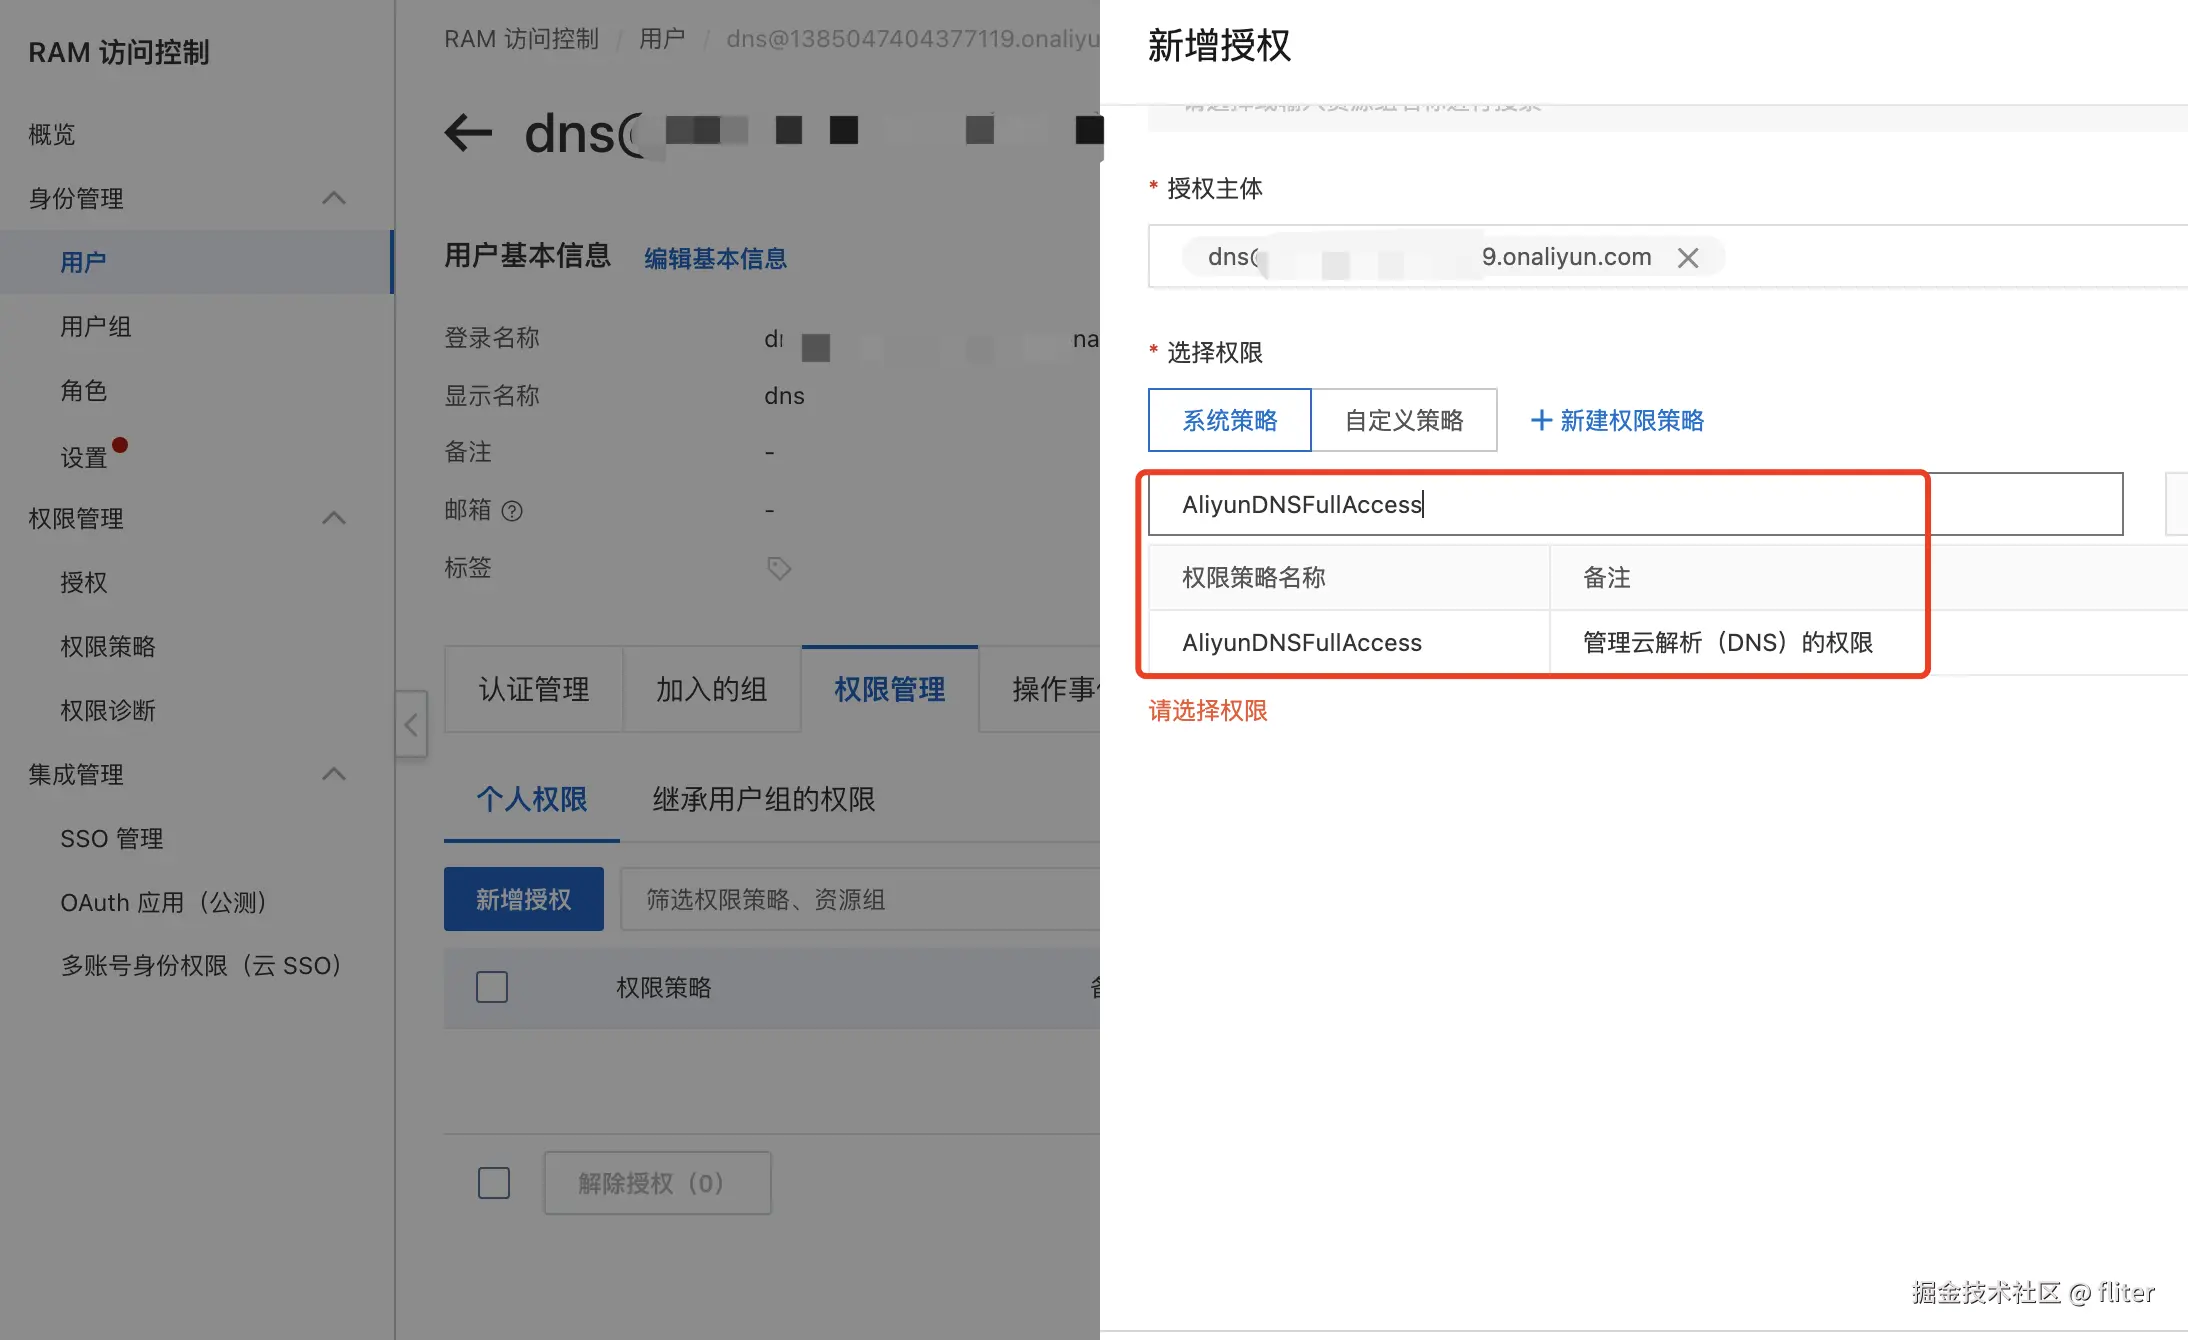Tick the checkbox beside 解除授权
This screenshot has height=1340, width=2188.
point(494,1183)
